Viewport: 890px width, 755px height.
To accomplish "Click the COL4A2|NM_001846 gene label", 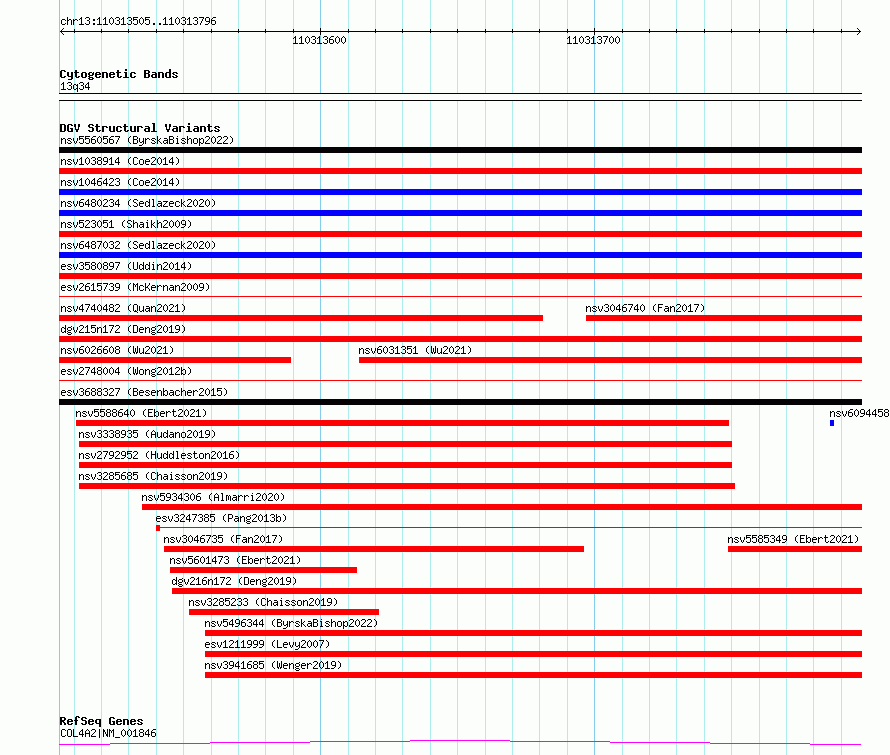I will 108,733.
